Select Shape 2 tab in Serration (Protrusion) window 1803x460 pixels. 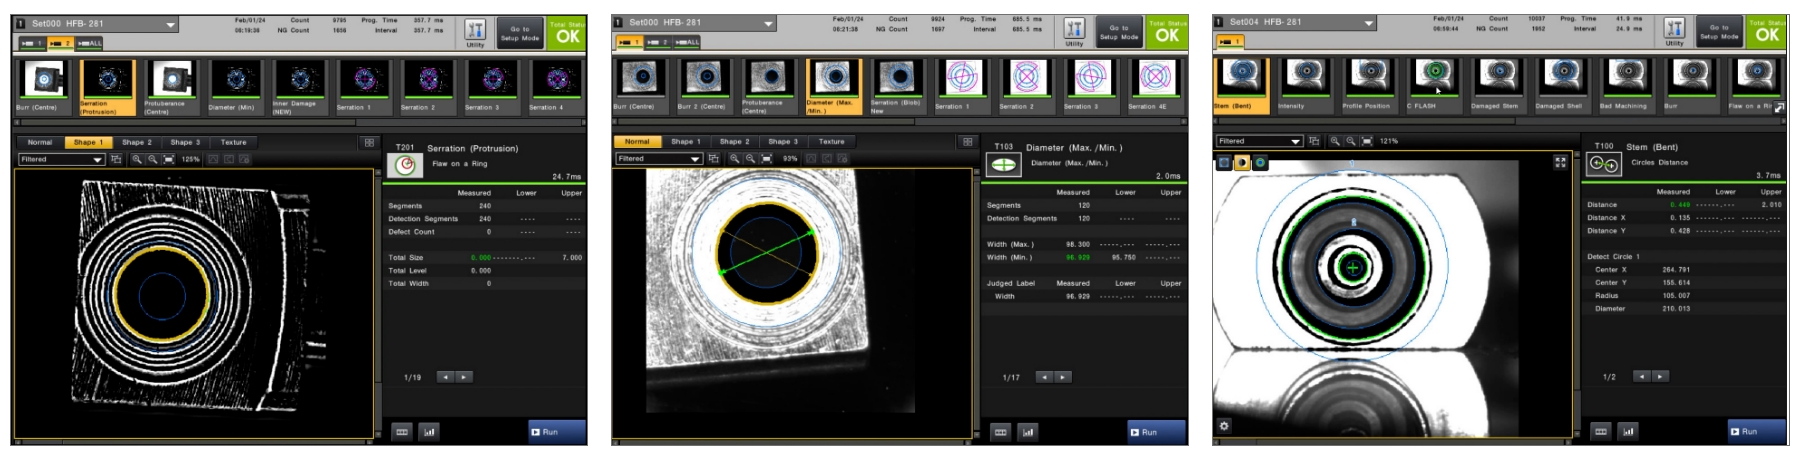137,142
